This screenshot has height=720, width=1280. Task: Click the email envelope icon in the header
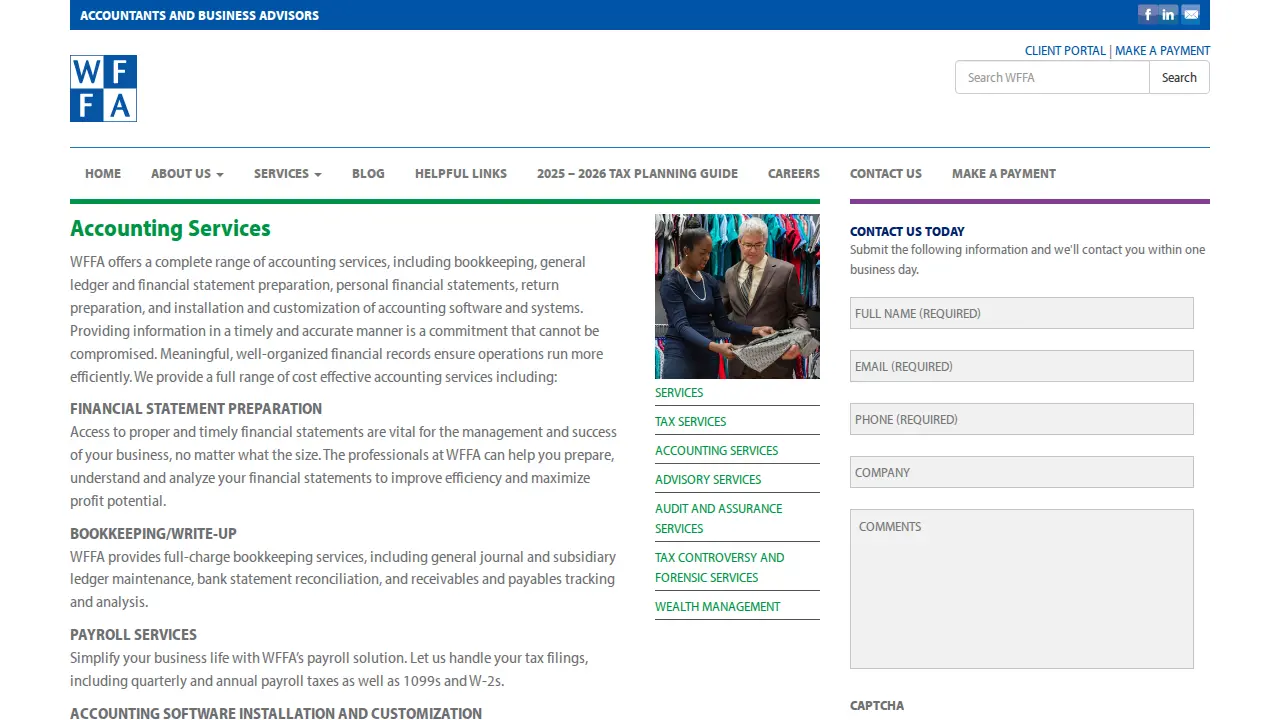coord(1191,14)
